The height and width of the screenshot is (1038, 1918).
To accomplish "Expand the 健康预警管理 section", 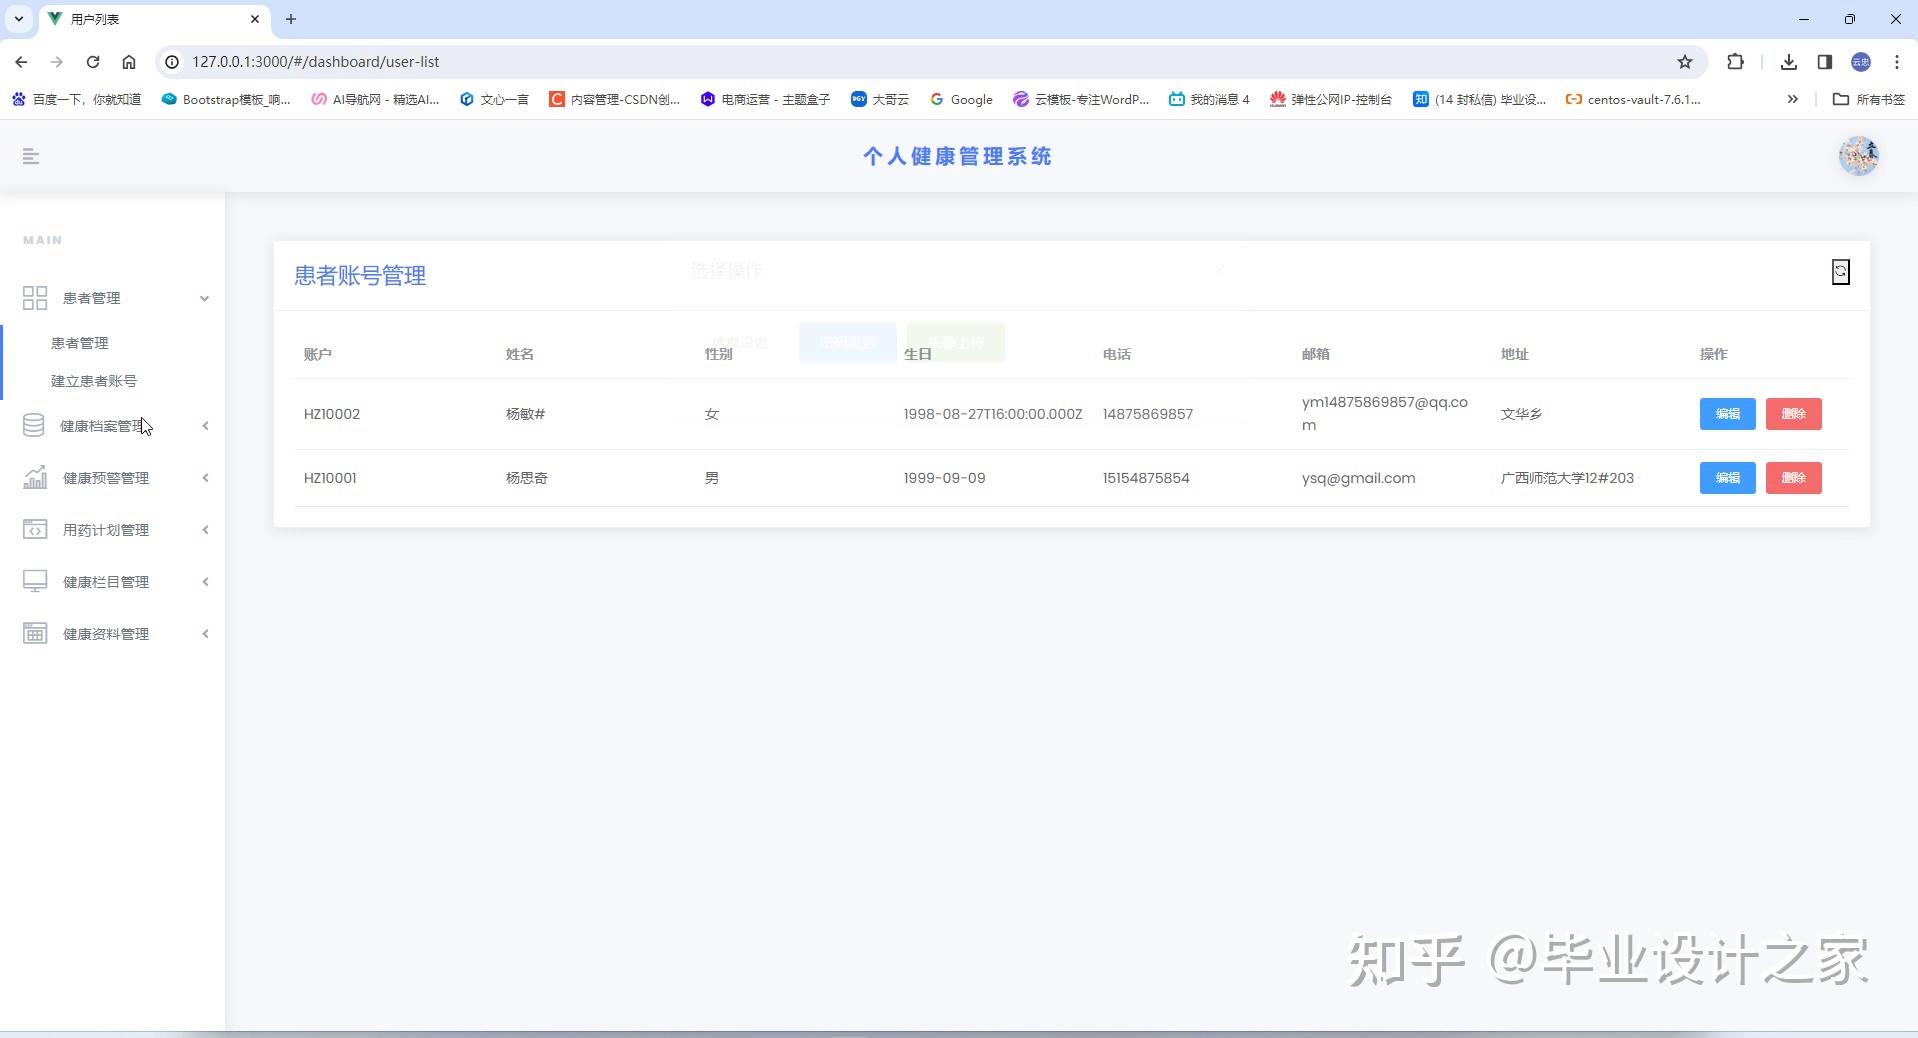I will pos(205,478).
